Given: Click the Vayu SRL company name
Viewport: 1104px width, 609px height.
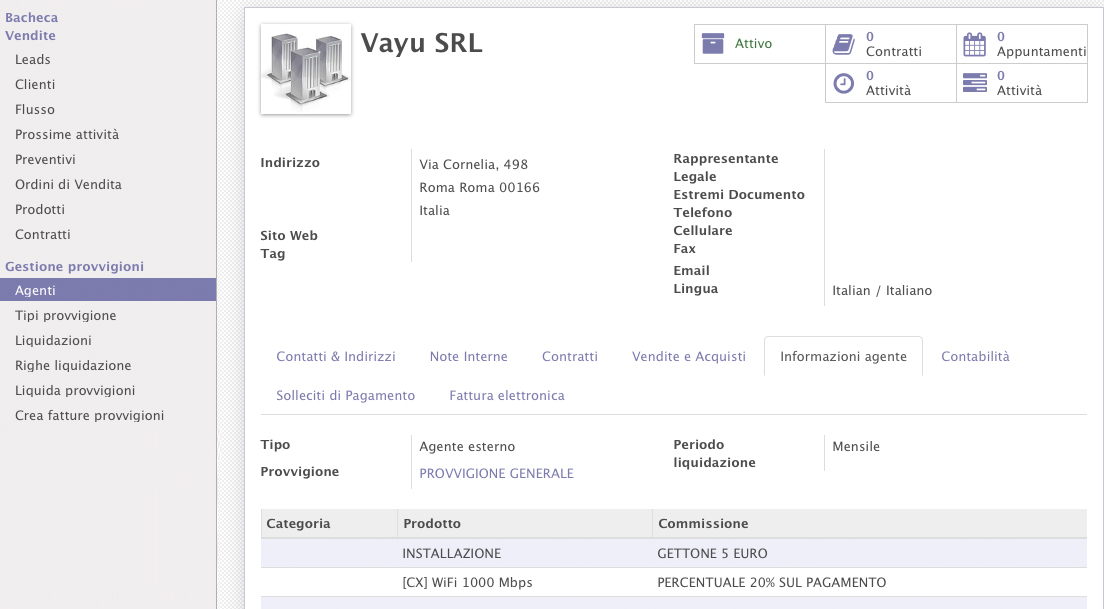Looking at the screenshot, I should pyautogui.click(x=421, y=43).
